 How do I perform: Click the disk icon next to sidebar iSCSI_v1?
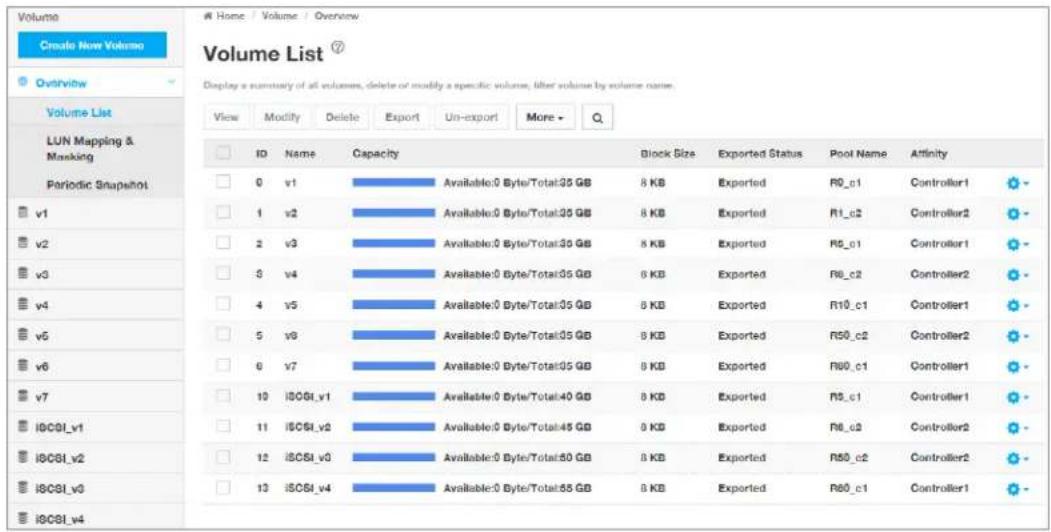point(22,429)
